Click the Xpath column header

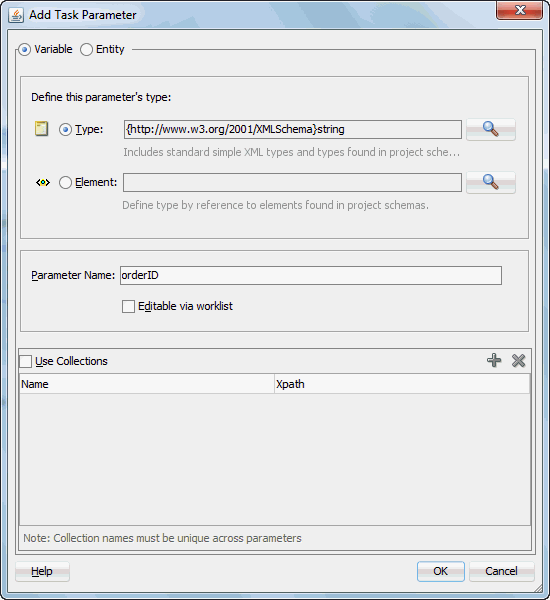point(402,384)
